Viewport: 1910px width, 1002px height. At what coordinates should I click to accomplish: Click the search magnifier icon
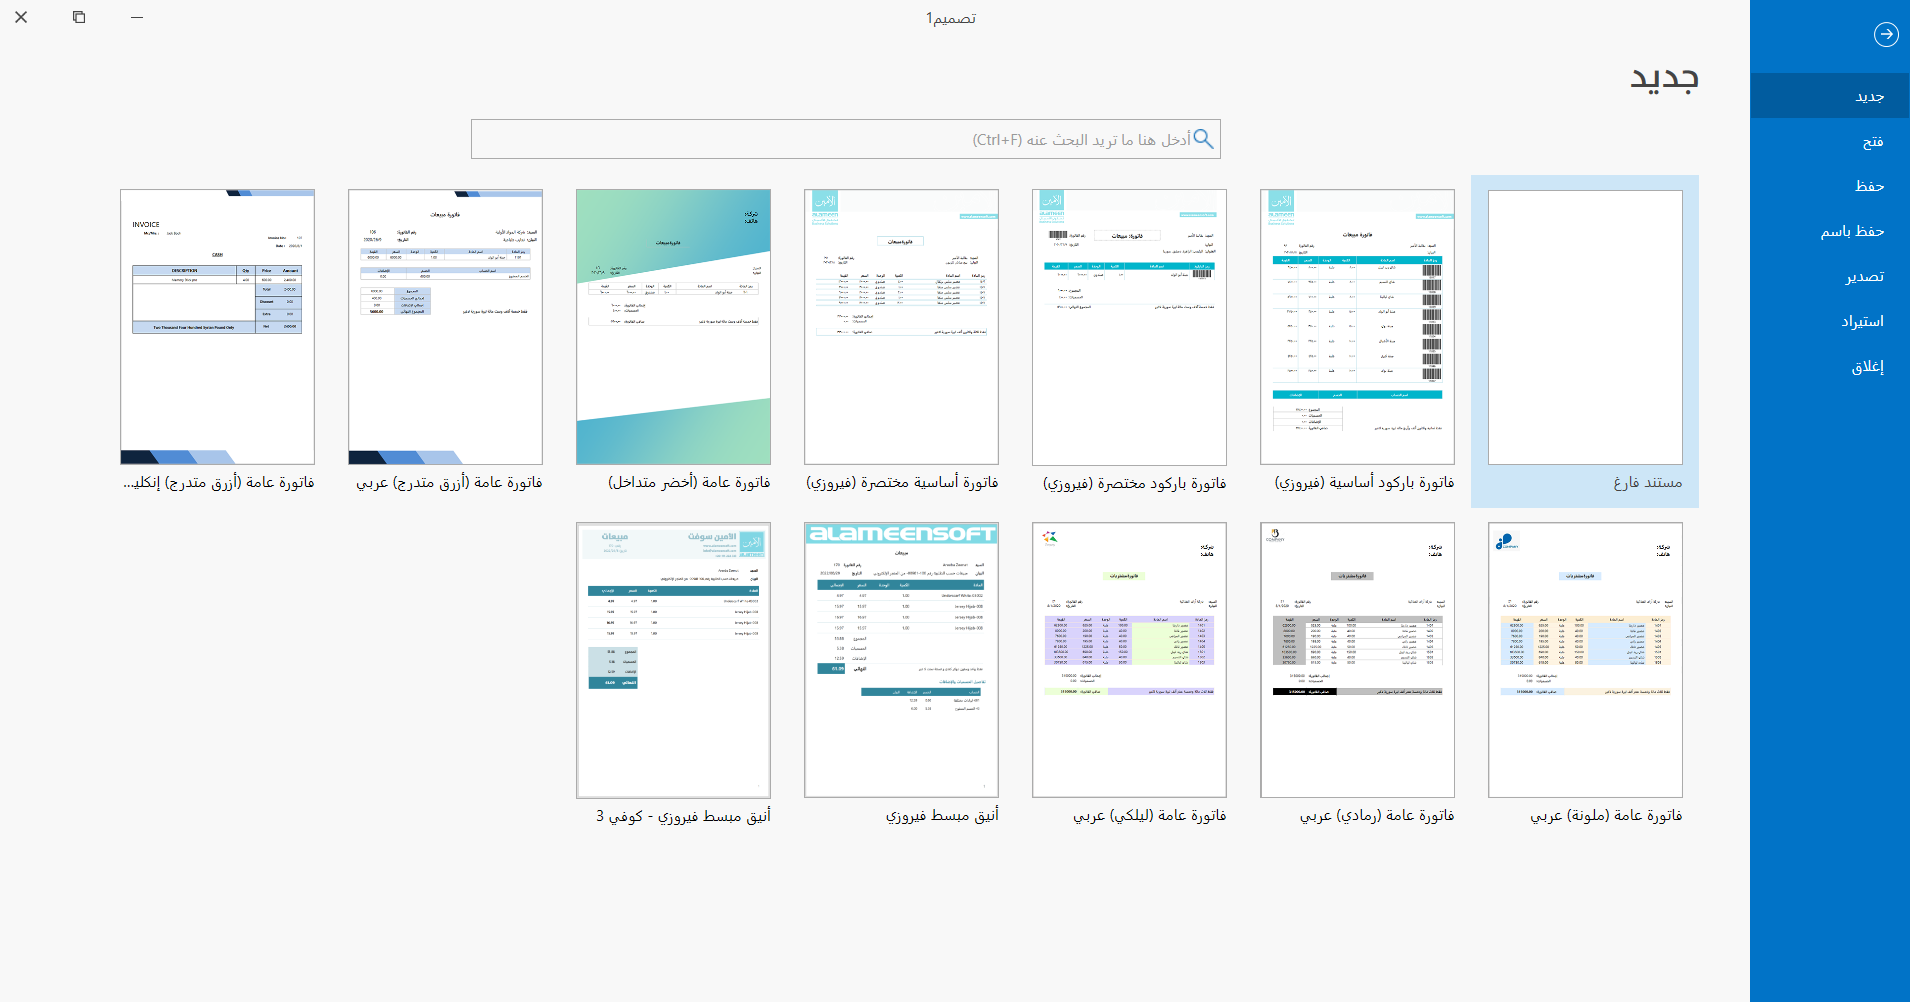[x=1204, y=140]
